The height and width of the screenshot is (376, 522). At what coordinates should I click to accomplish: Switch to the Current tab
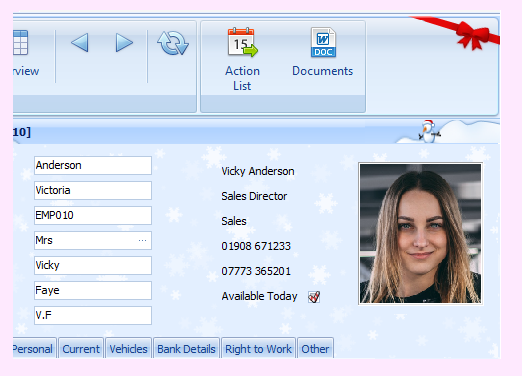pos(81,349)
